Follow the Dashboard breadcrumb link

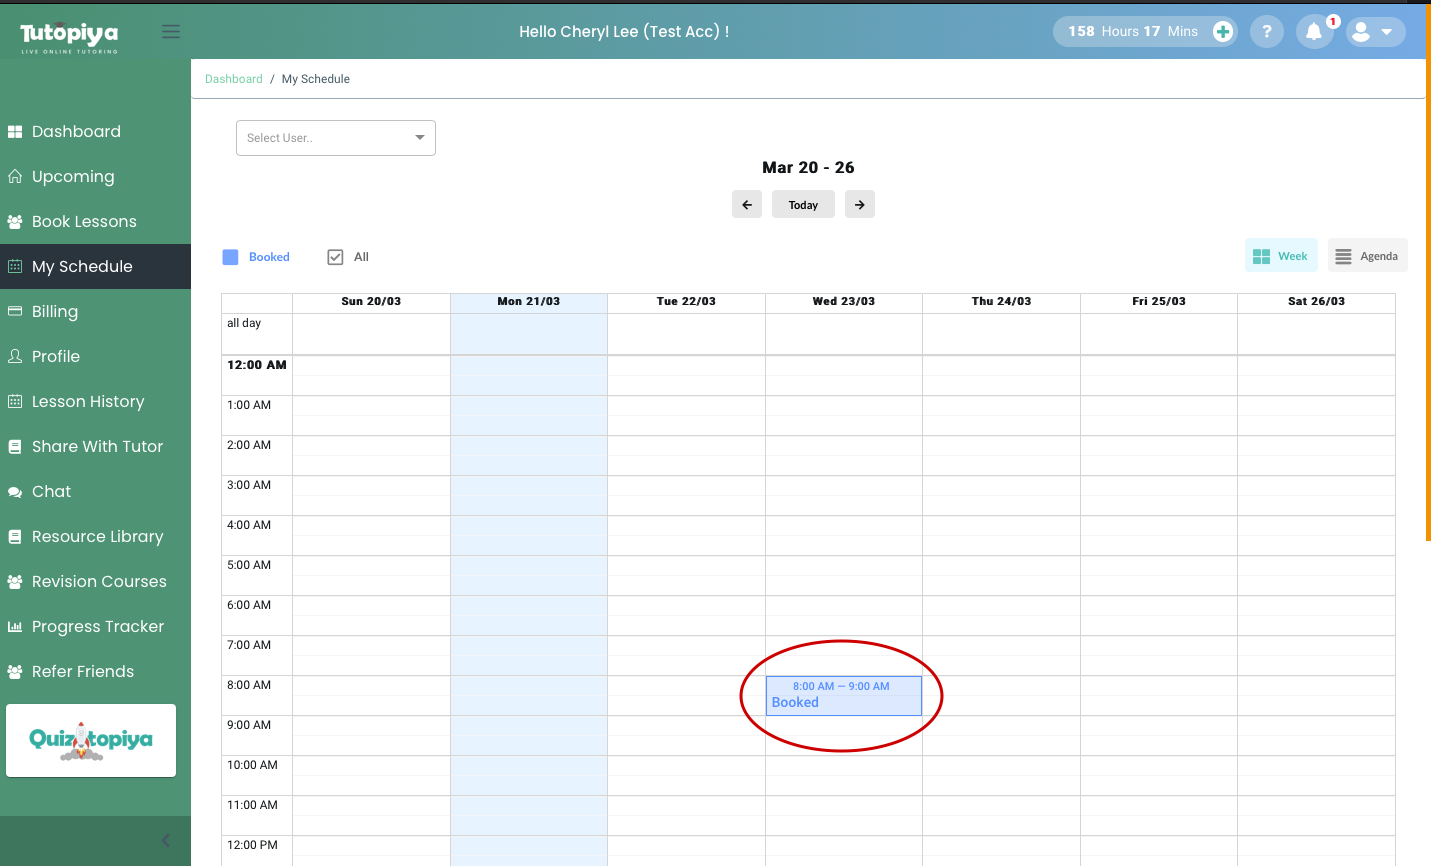tap(233, 79)
